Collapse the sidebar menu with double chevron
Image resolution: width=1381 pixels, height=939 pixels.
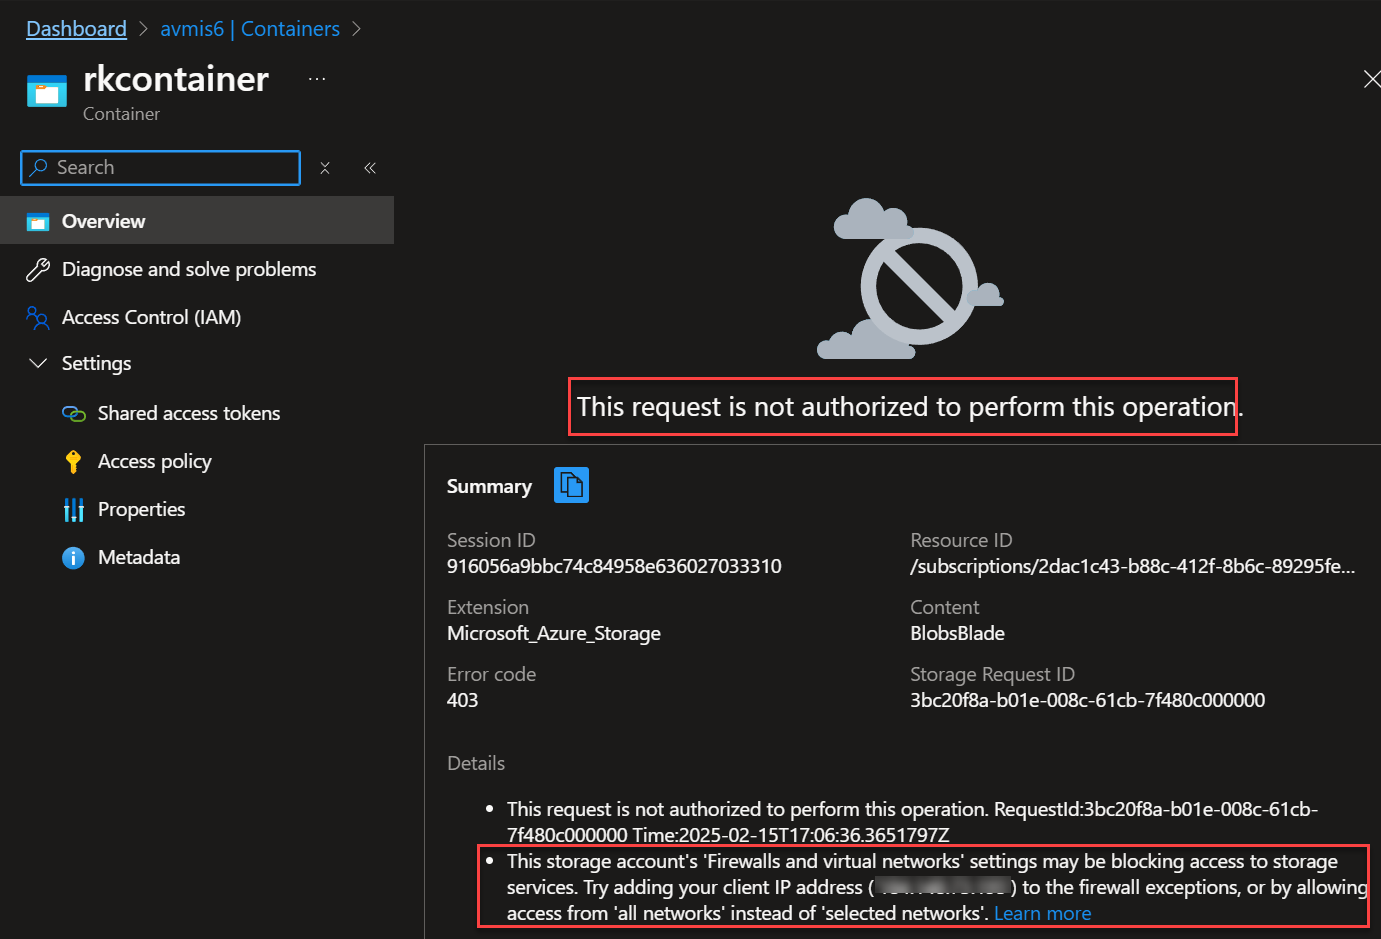pos(370,168)
